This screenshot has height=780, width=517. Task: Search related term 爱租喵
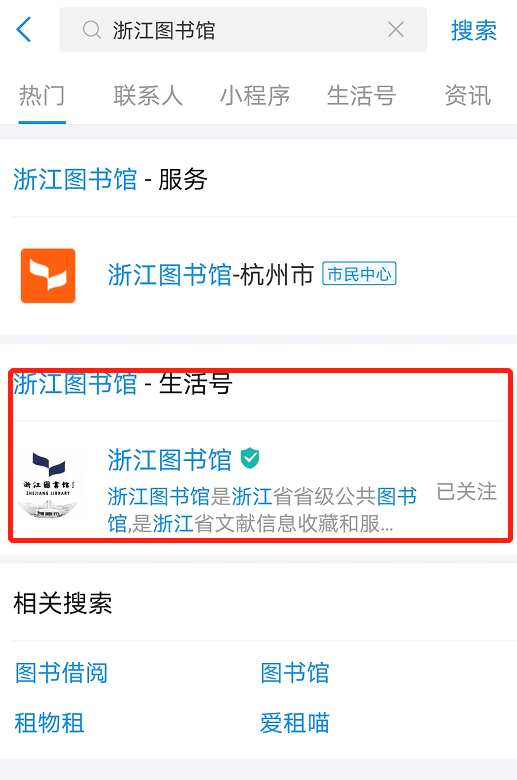tap(295, 723)
